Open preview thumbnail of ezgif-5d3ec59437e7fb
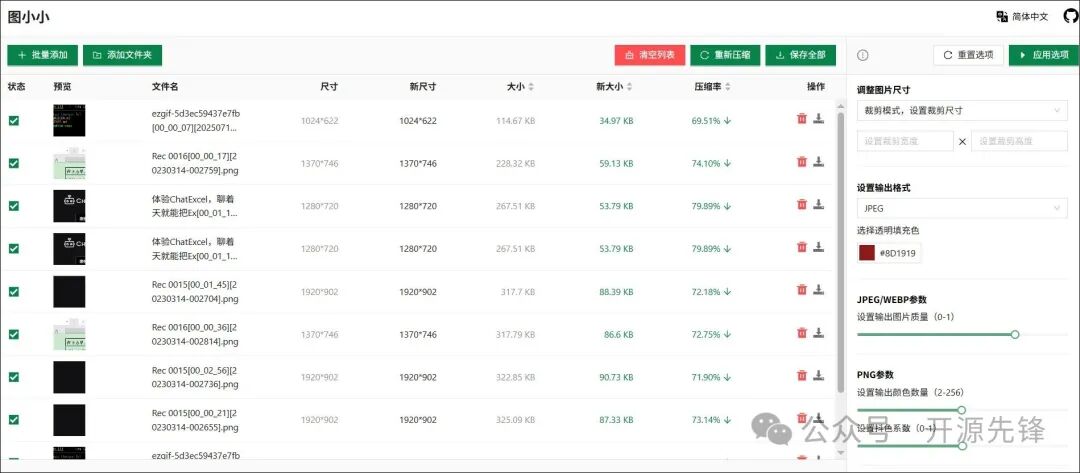The image size is (1080, 473). coord(69,120)
